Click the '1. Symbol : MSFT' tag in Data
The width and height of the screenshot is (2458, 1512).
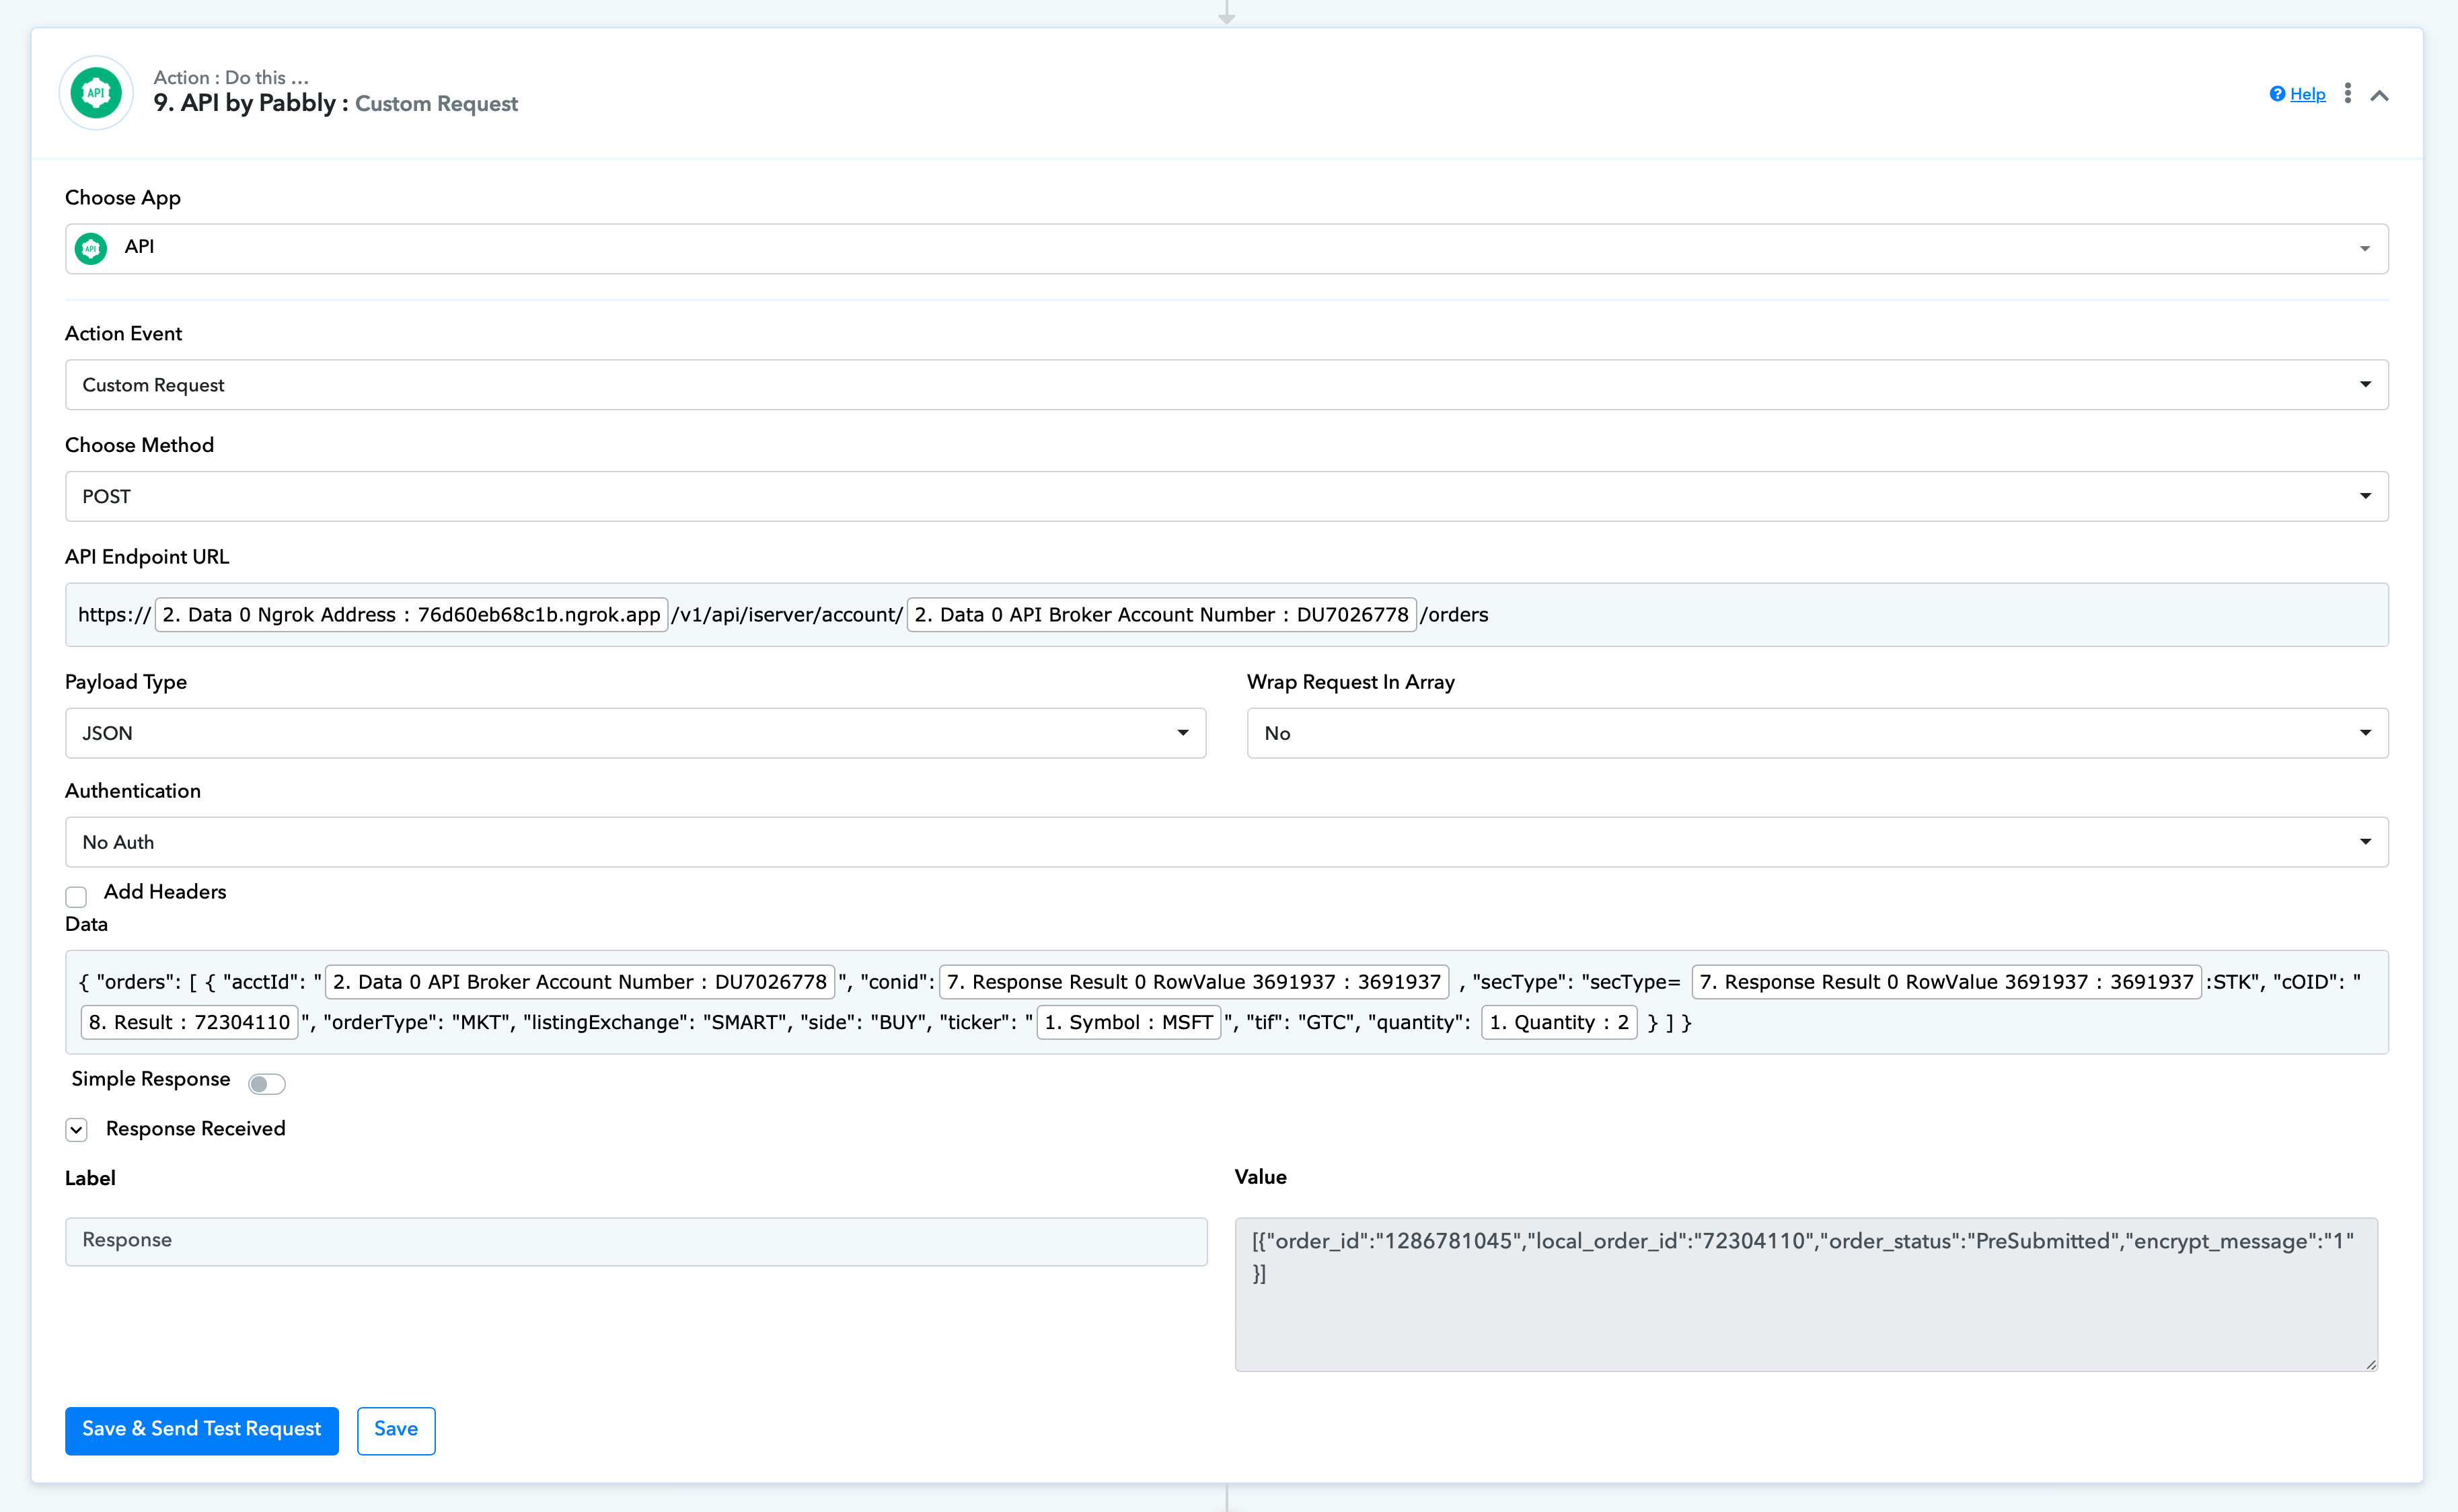point(1128,1022)
